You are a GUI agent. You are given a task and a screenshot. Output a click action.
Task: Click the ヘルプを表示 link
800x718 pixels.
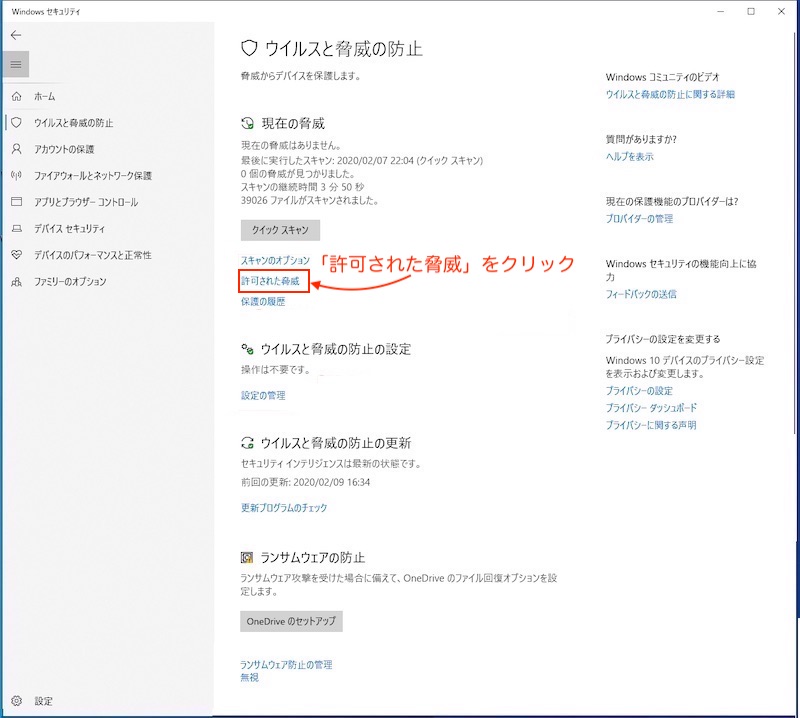[x=630, y=157]
